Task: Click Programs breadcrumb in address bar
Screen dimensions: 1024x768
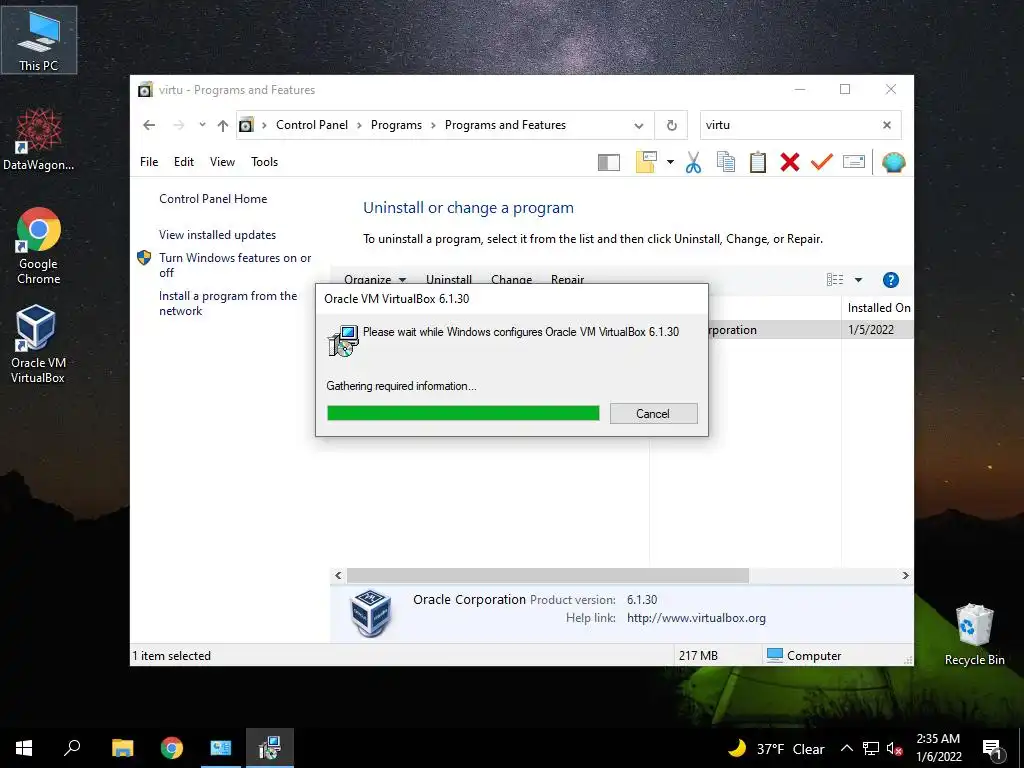Action: coord(396,125)
